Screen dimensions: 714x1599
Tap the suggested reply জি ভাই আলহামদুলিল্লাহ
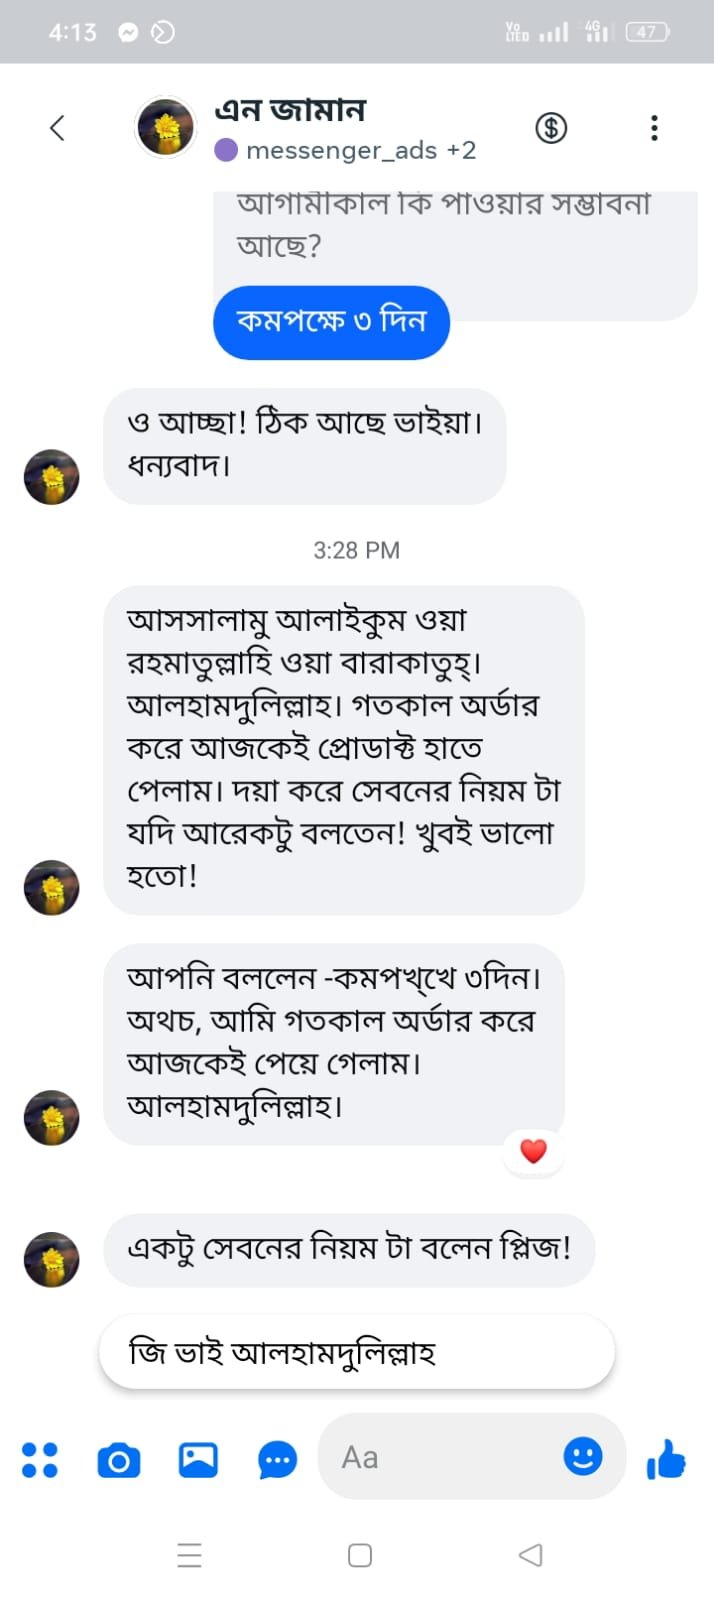(x=356, y=1353)
